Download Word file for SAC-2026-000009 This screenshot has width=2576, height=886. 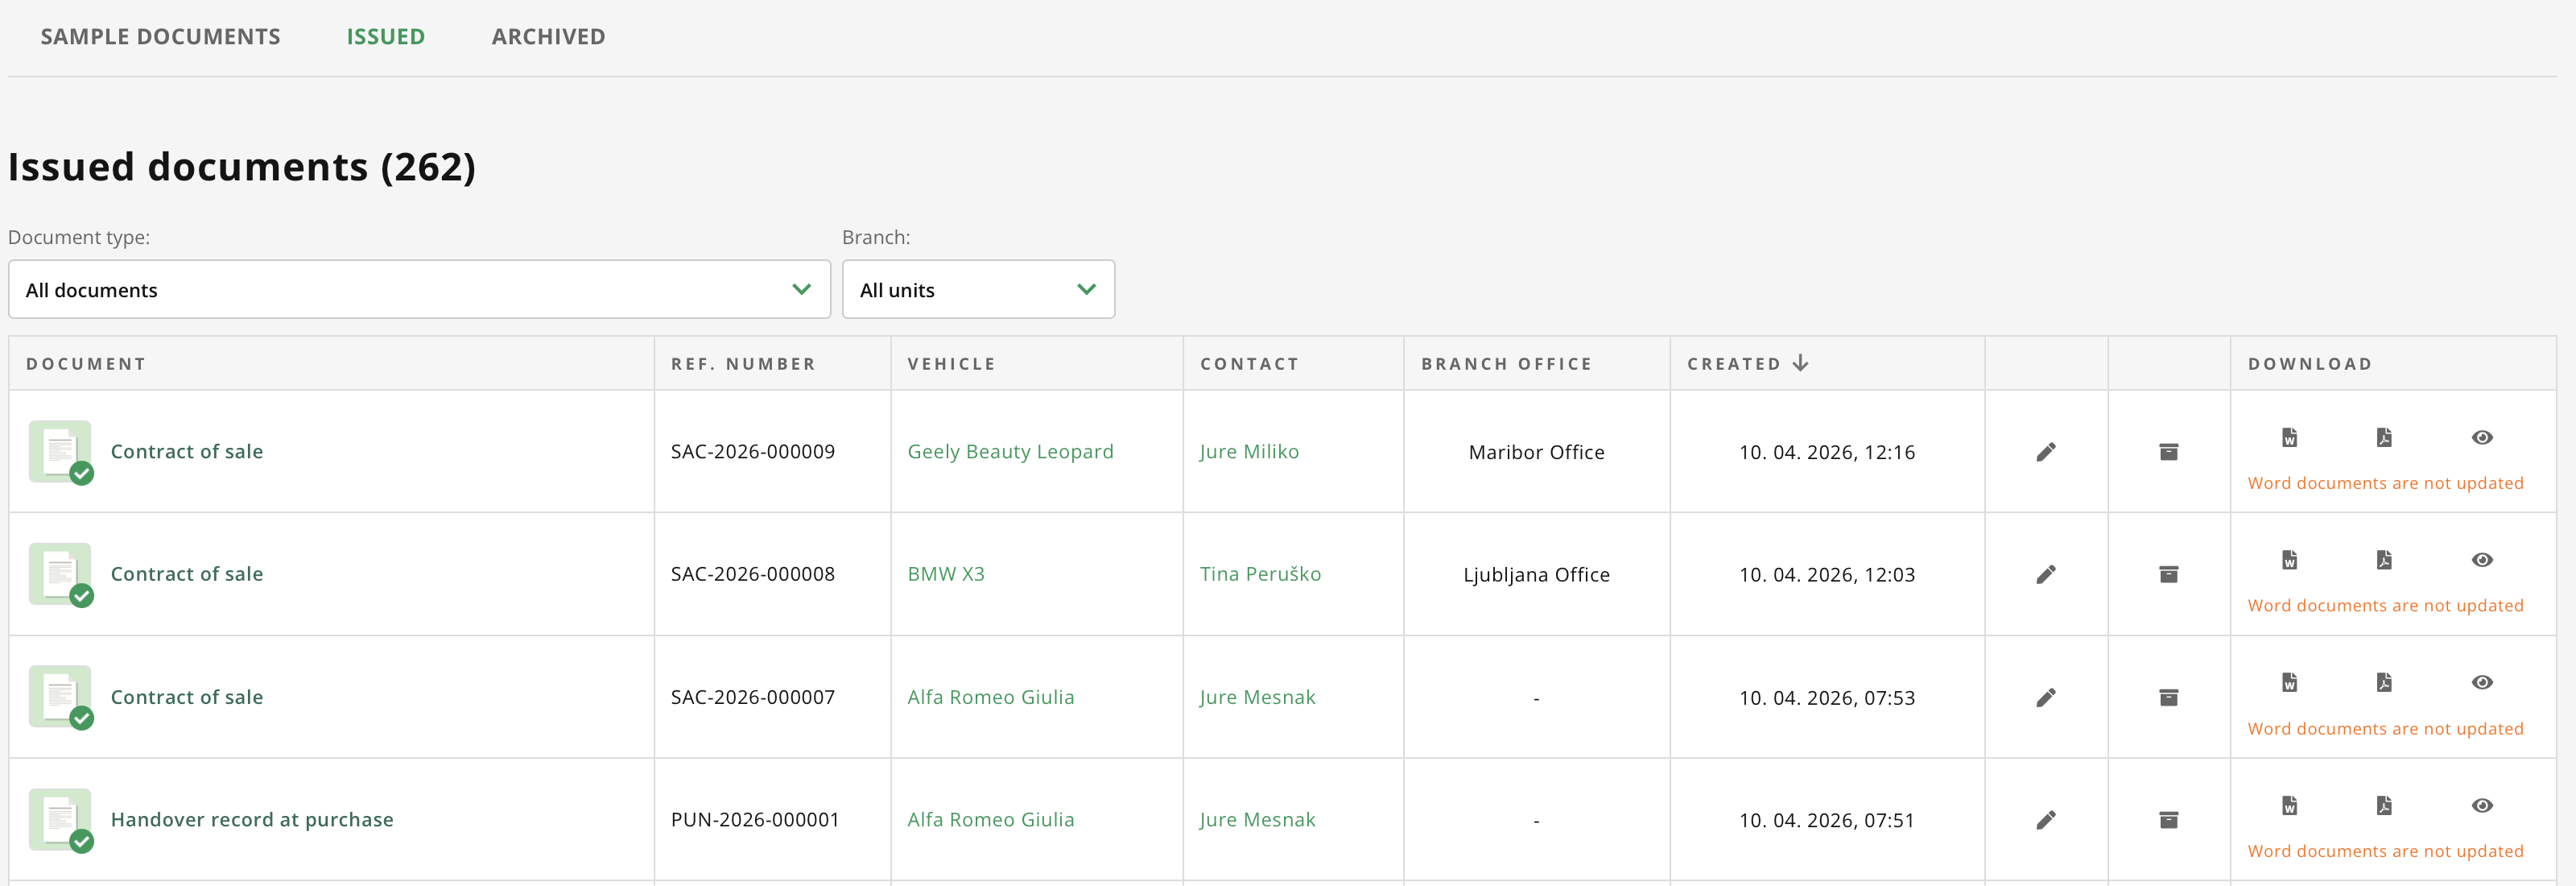2289,437
